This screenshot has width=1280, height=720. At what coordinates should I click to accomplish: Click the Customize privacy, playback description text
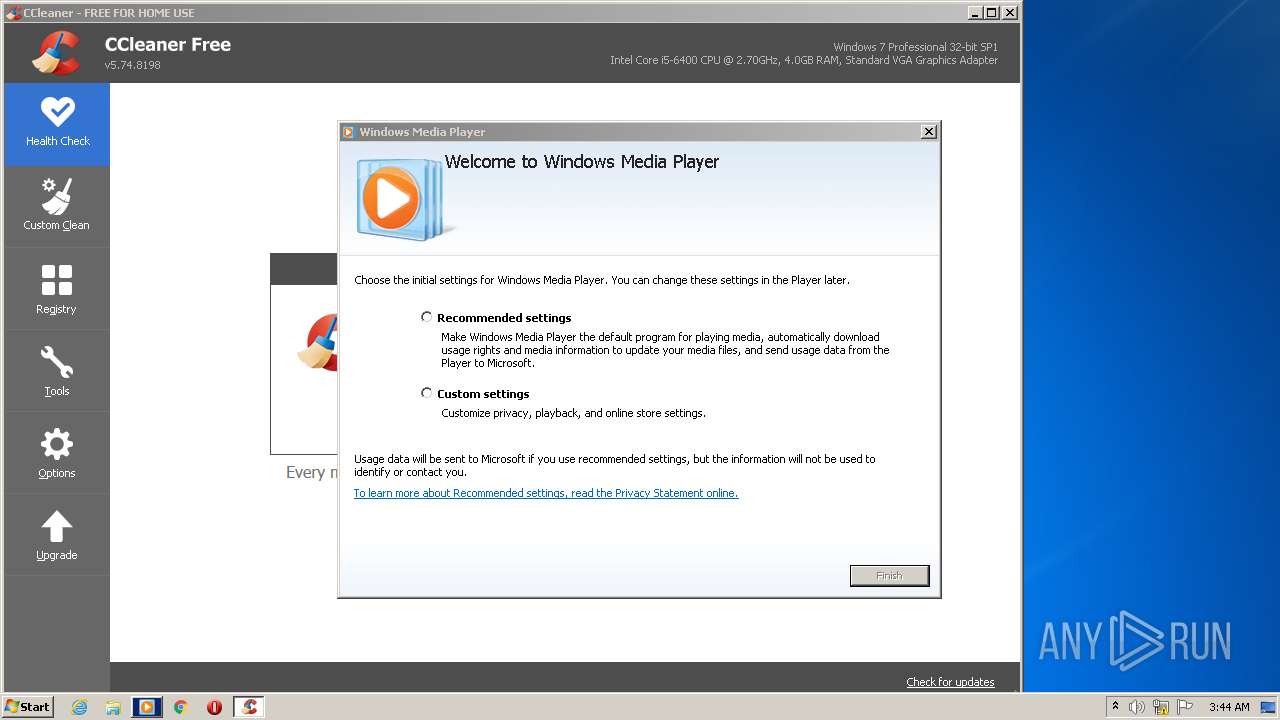pos(573,413)
